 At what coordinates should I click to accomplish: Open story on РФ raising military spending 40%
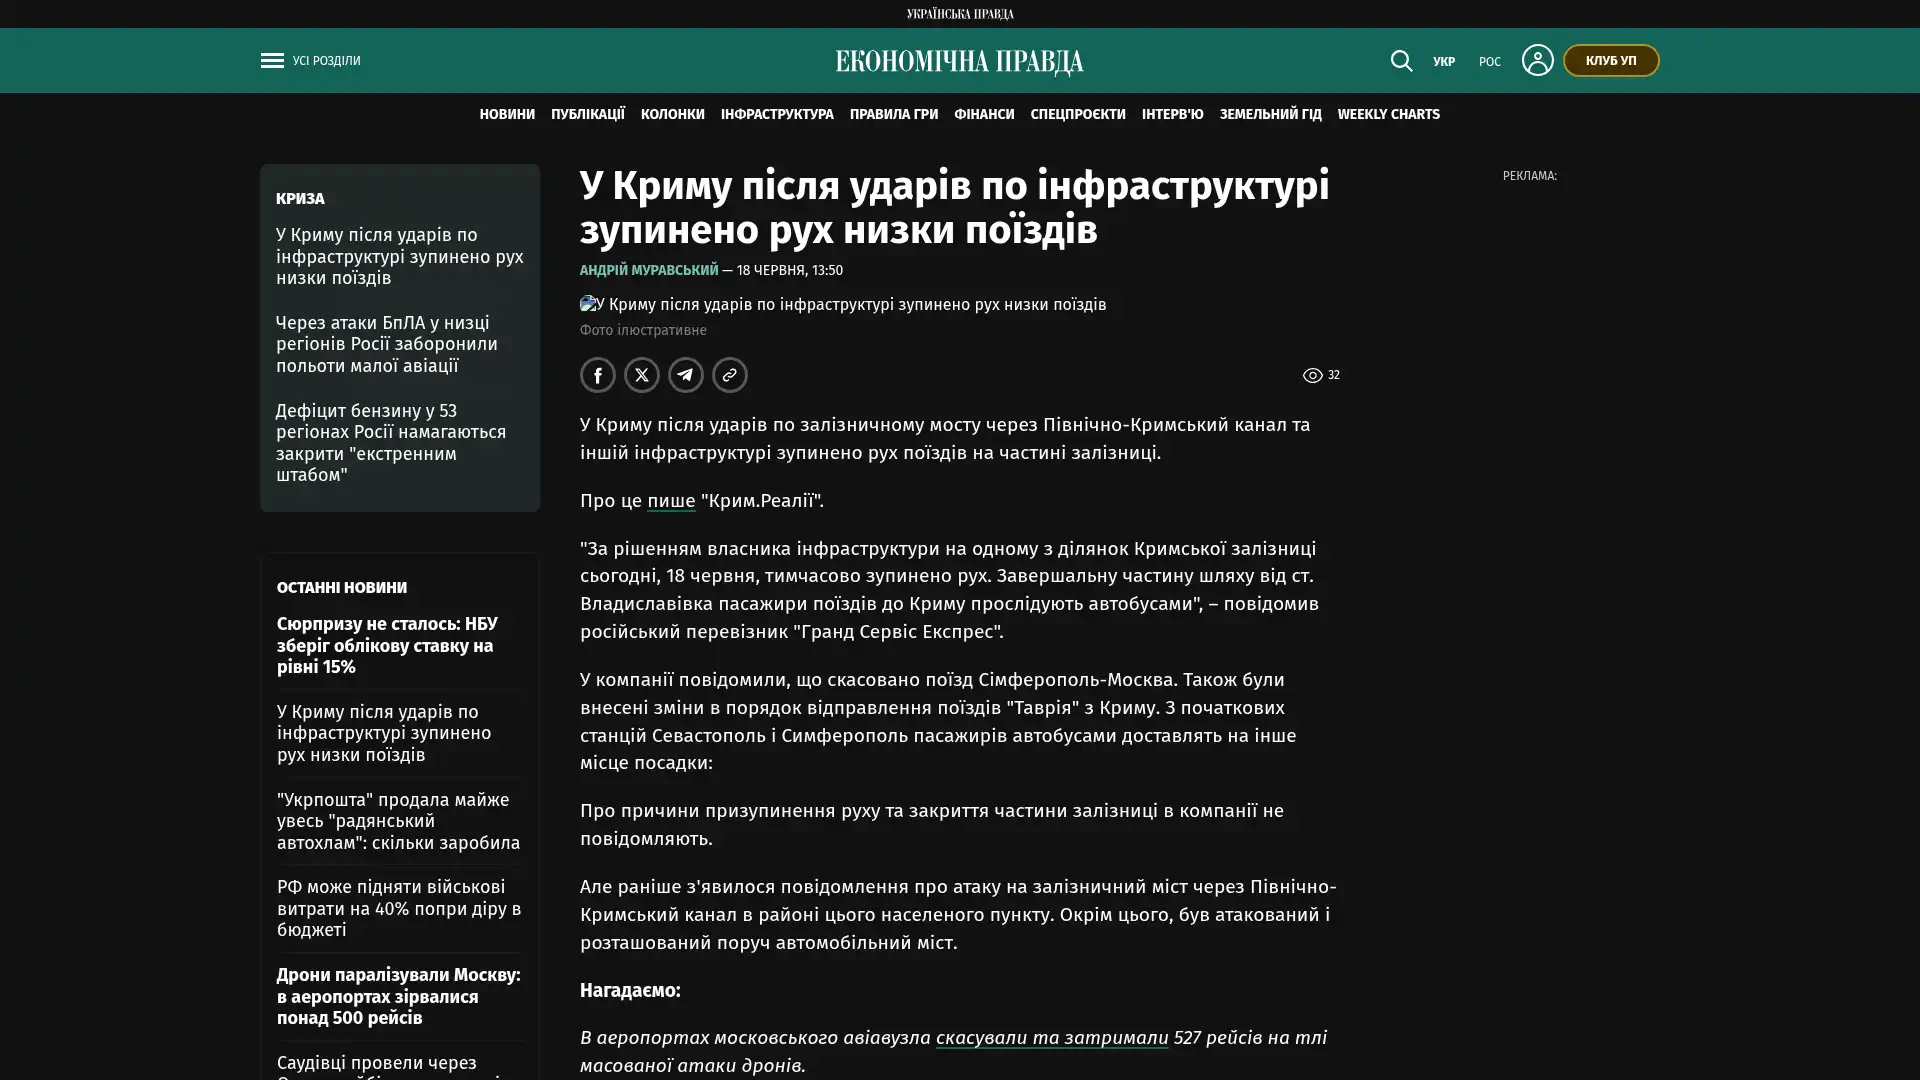399,908
